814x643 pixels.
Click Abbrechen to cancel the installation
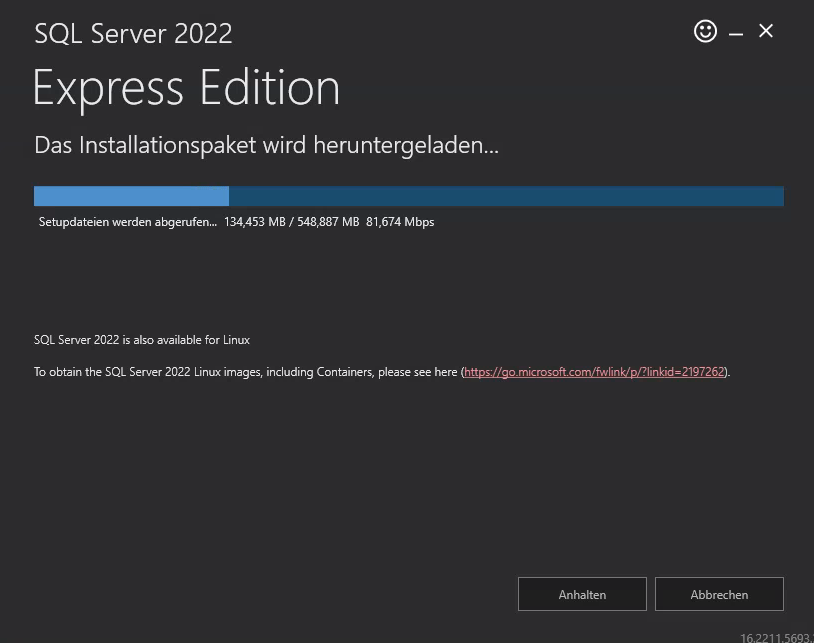(718, 594)
